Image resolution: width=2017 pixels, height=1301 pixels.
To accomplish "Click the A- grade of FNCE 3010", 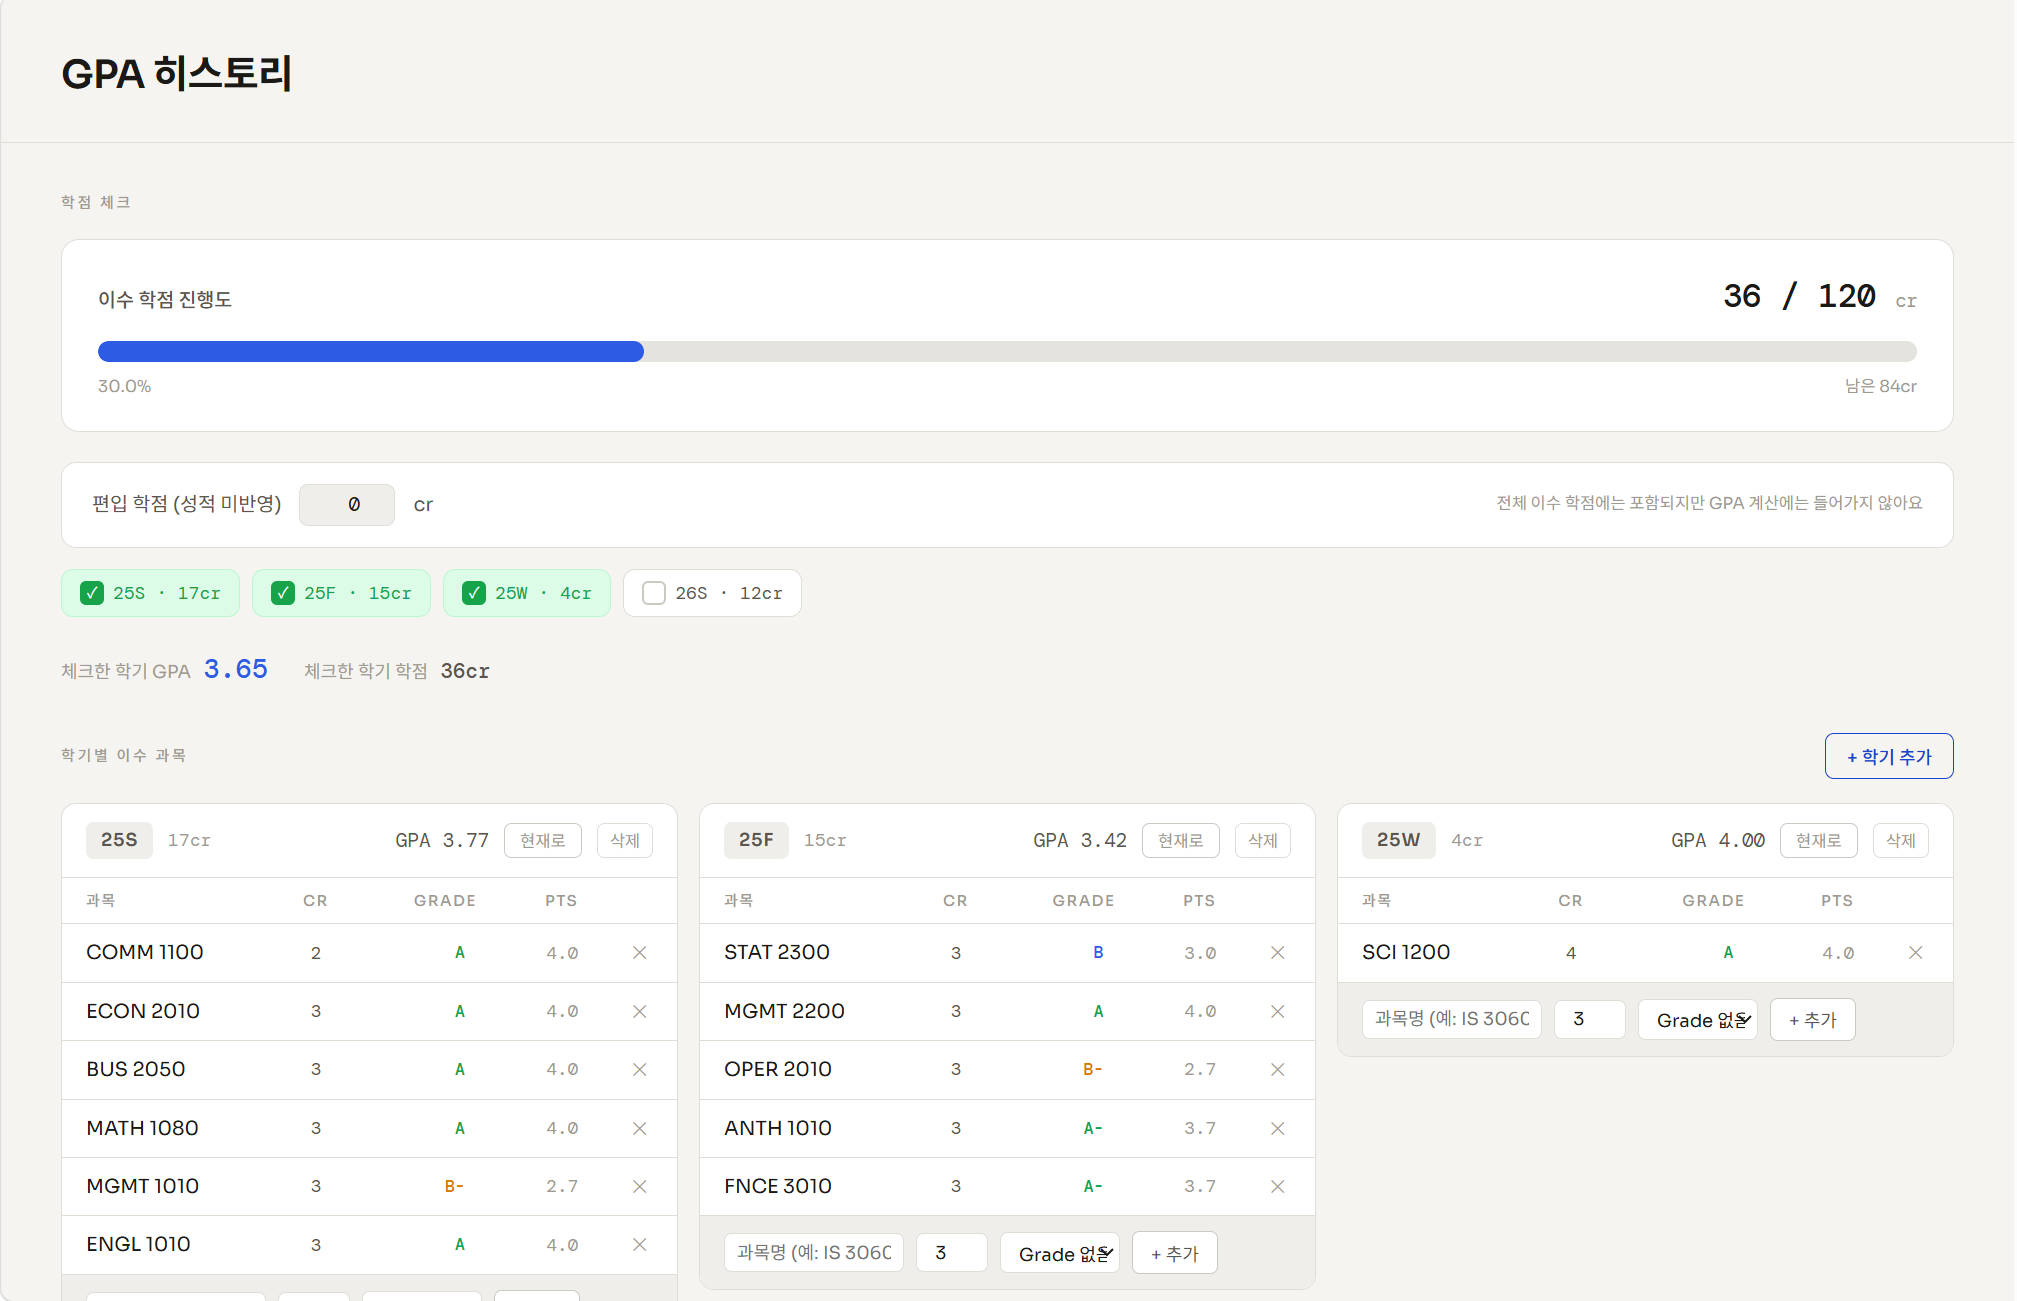I will pos(1092,1187).
